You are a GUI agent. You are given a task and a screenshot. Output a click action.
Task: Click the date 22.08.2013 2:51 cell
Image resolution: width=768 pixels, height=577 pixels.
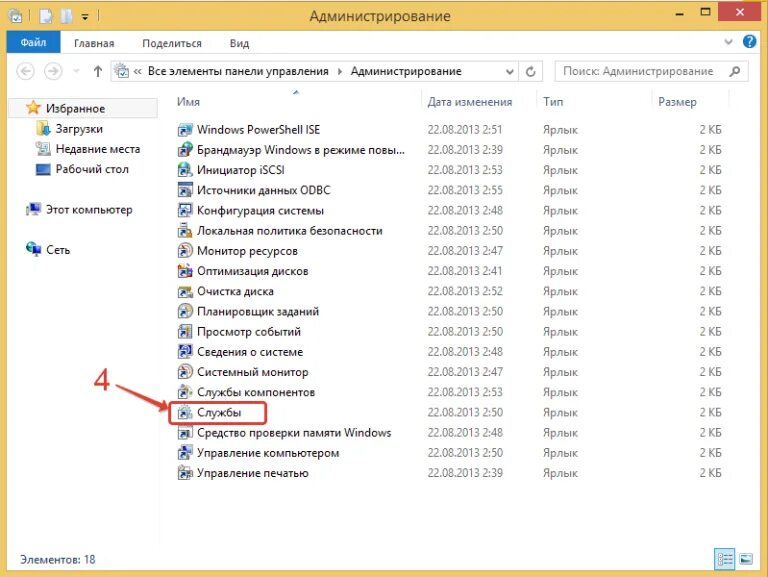pos(465,130)
